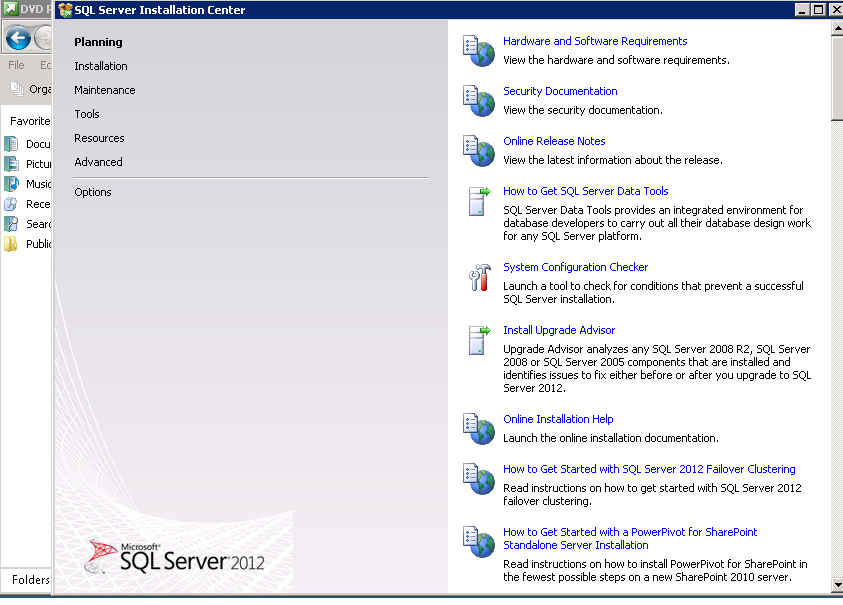
Task: Open PowerPivot for SharePoint Standalone Server Installation link
Action: pos(630,538)
